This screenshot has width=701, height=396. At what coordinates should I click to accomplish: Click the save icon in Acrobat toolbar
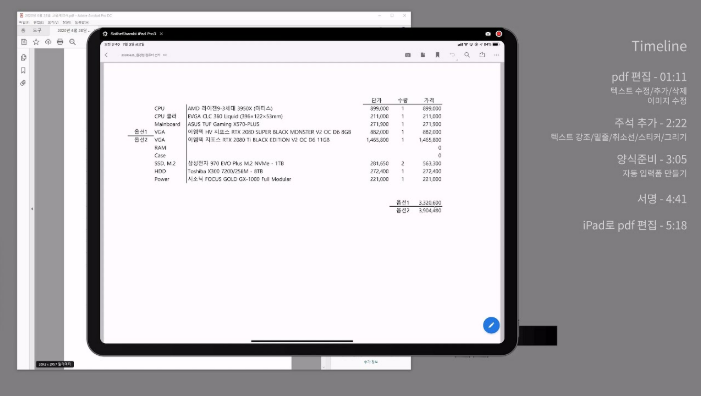(x=24, y=42)
